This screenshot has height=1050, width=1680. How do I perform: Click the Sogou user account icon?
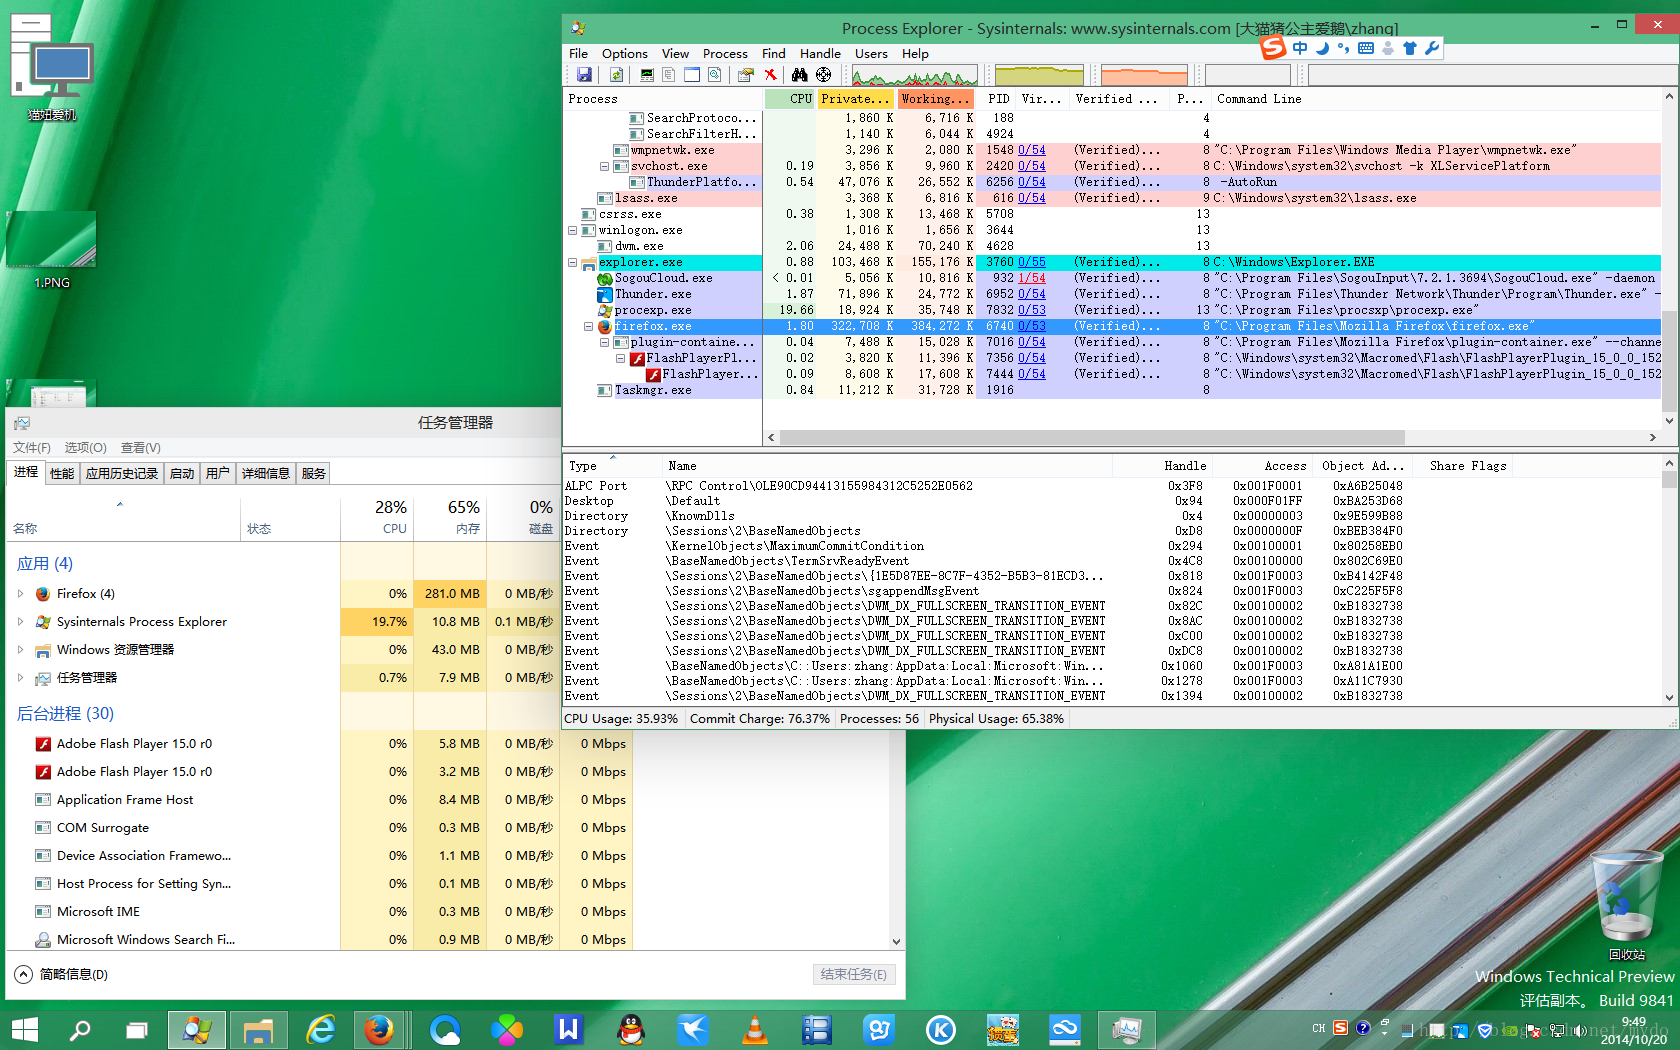1388,48
